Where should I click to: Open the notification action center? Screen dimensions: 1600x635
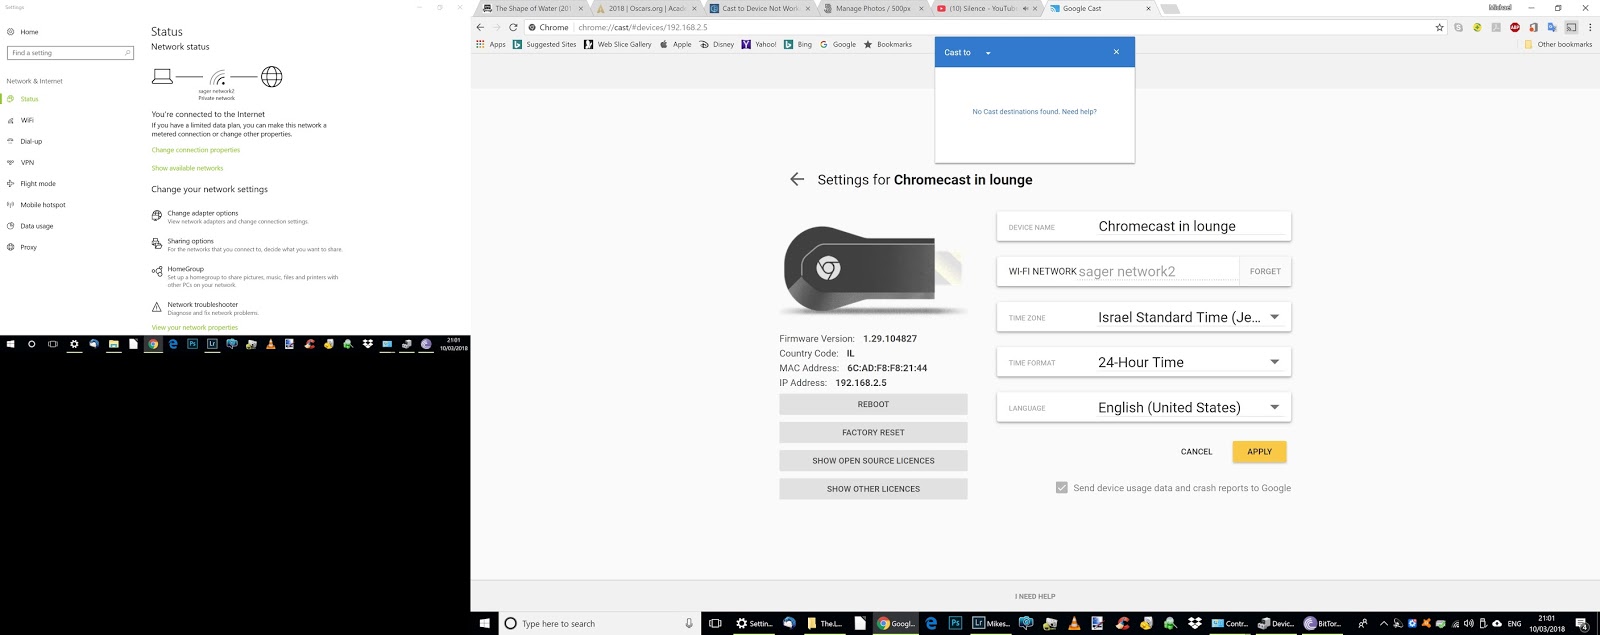tap(1582, 623)
